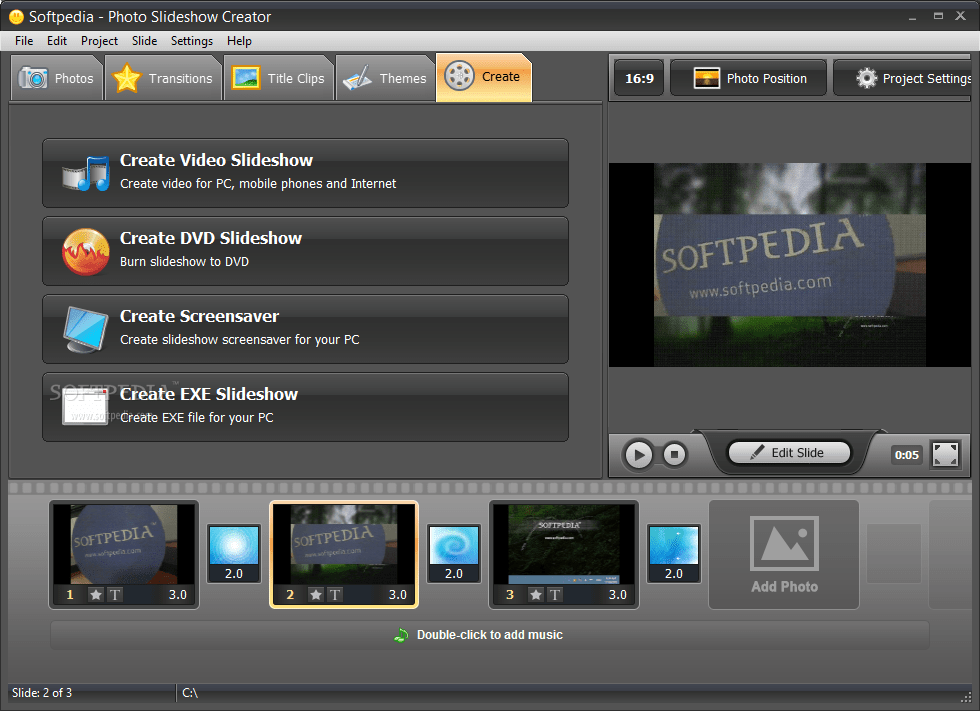Click the Photos tab camera icon
The width and height of the screenshot is (980, 711).
[33, 78]
